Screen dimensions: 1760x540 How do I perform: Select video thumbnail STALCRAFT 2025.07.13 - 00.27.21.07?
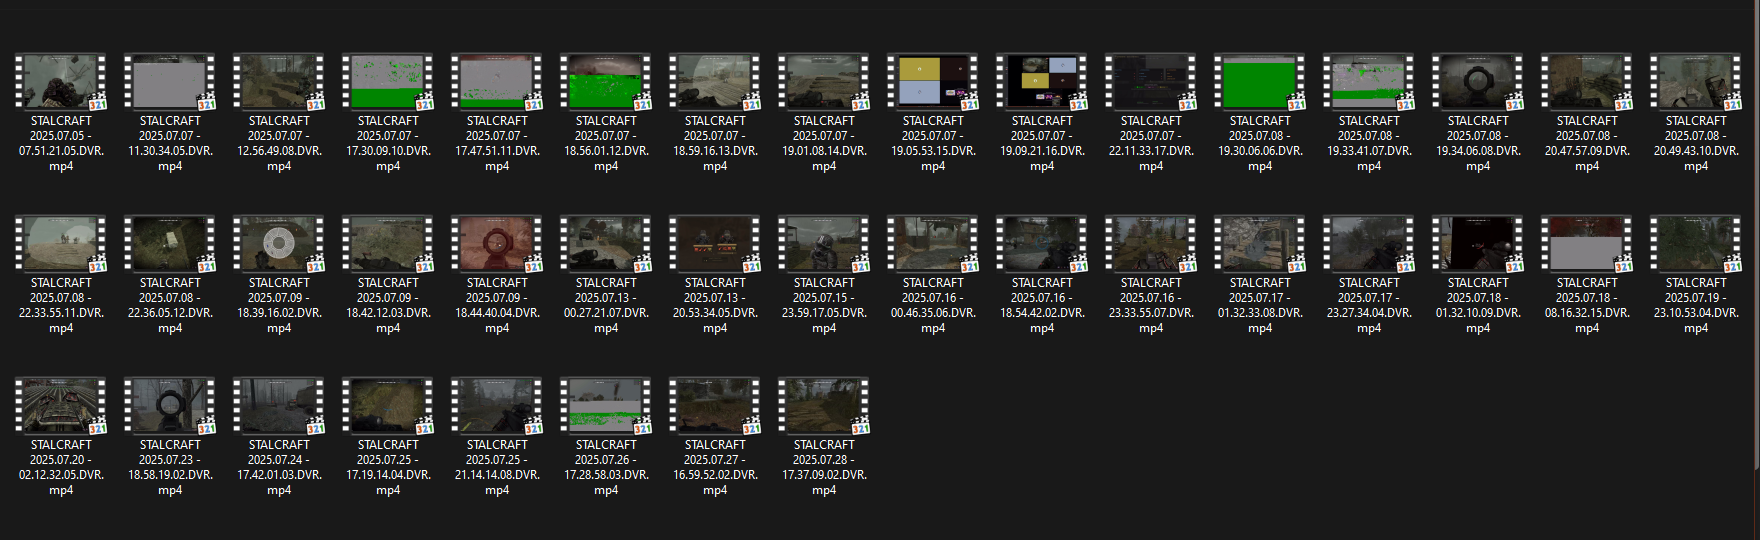point(606,243)
